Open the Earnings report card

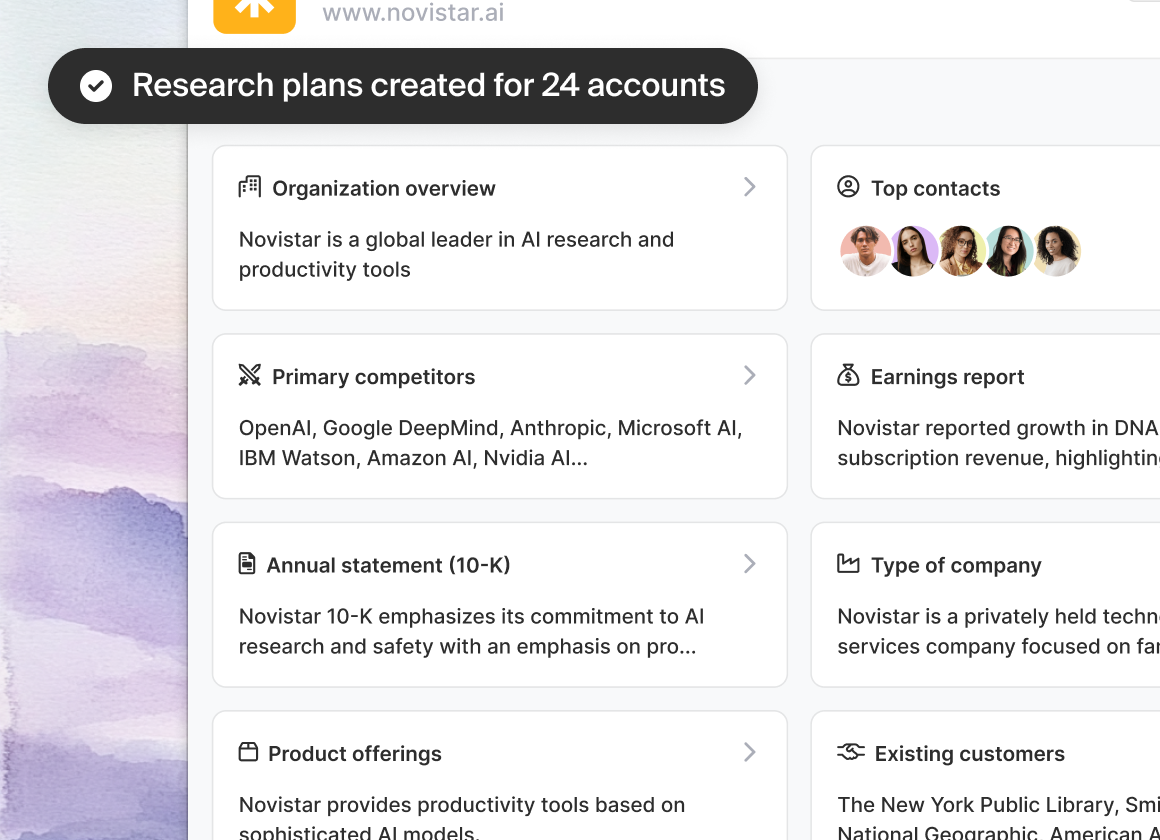click(1000, 416)
